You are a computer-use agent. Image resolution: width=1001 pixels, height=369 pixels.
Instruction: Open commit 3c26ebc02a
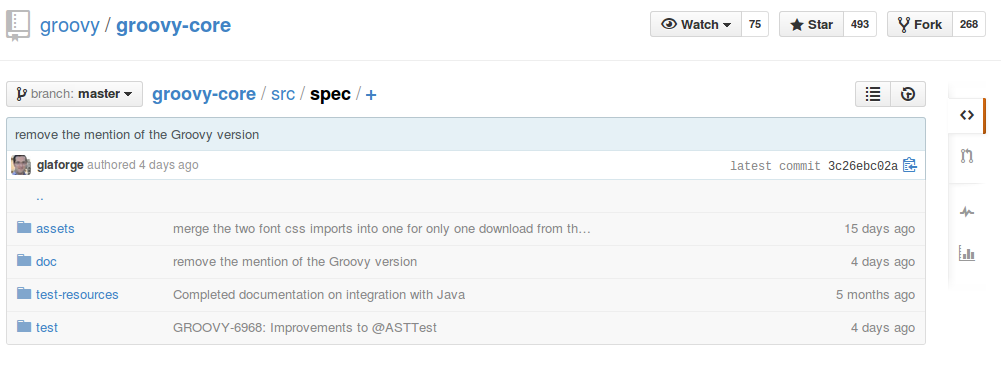pyautogui.click(x=862, y=166)
